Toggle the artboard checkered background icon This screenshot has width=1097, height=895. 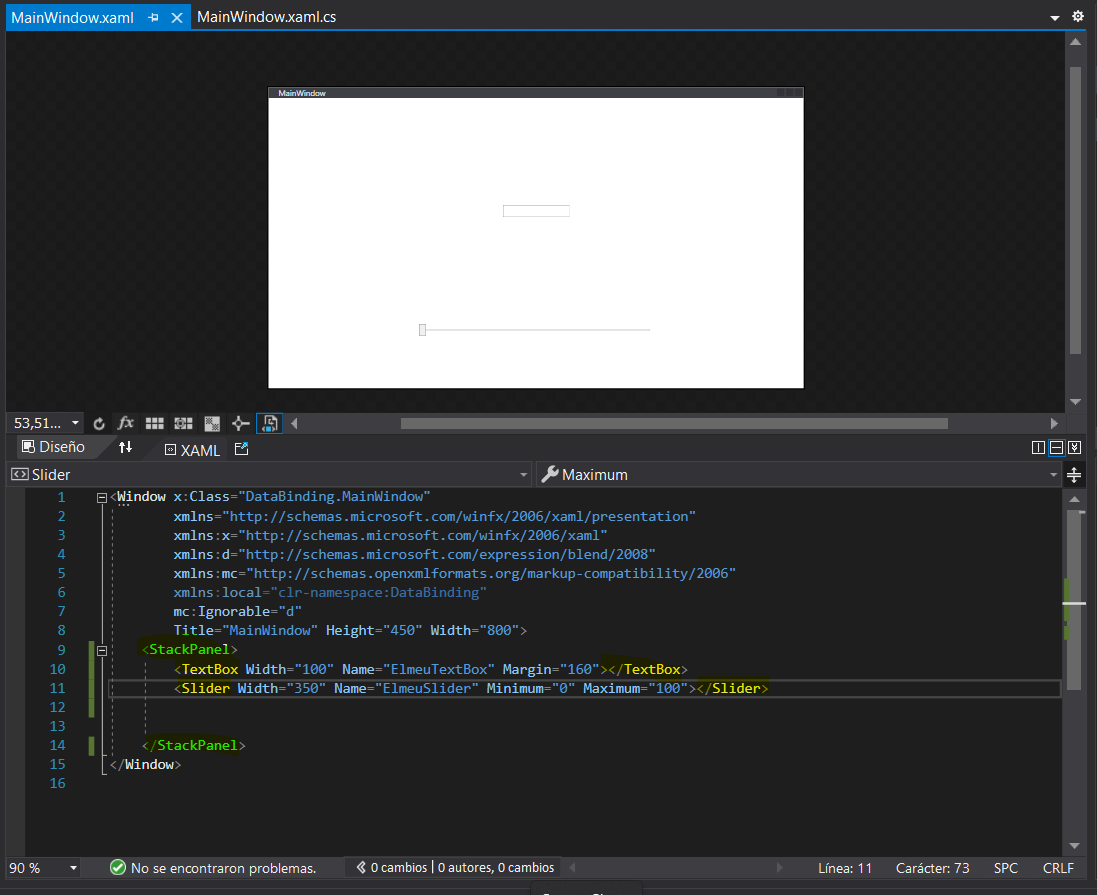click(x=212, y=424)
